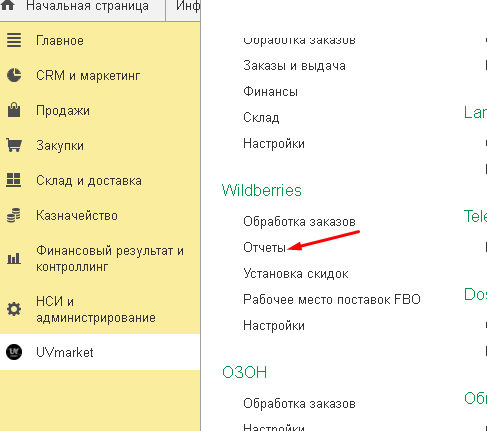Switch to the tab starting with Инф
Viewport: 487px width, 431px height.
coord(188,6)
